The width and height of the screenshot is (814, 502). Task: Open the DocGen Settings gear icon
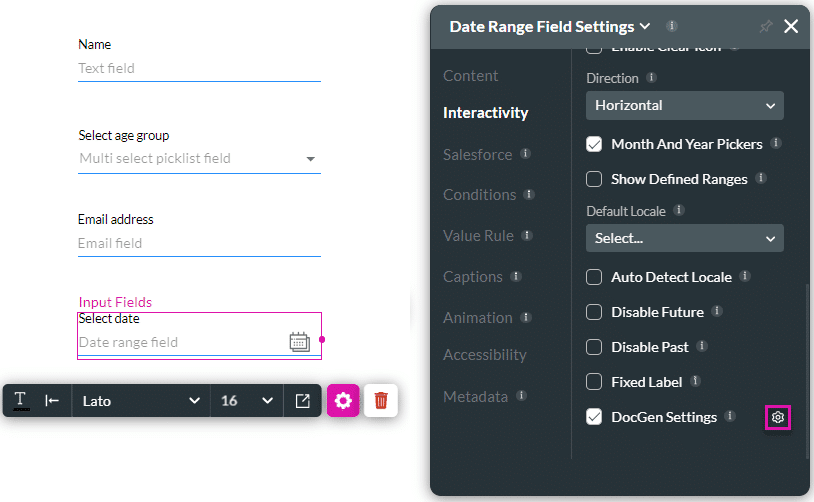point(778,417)
